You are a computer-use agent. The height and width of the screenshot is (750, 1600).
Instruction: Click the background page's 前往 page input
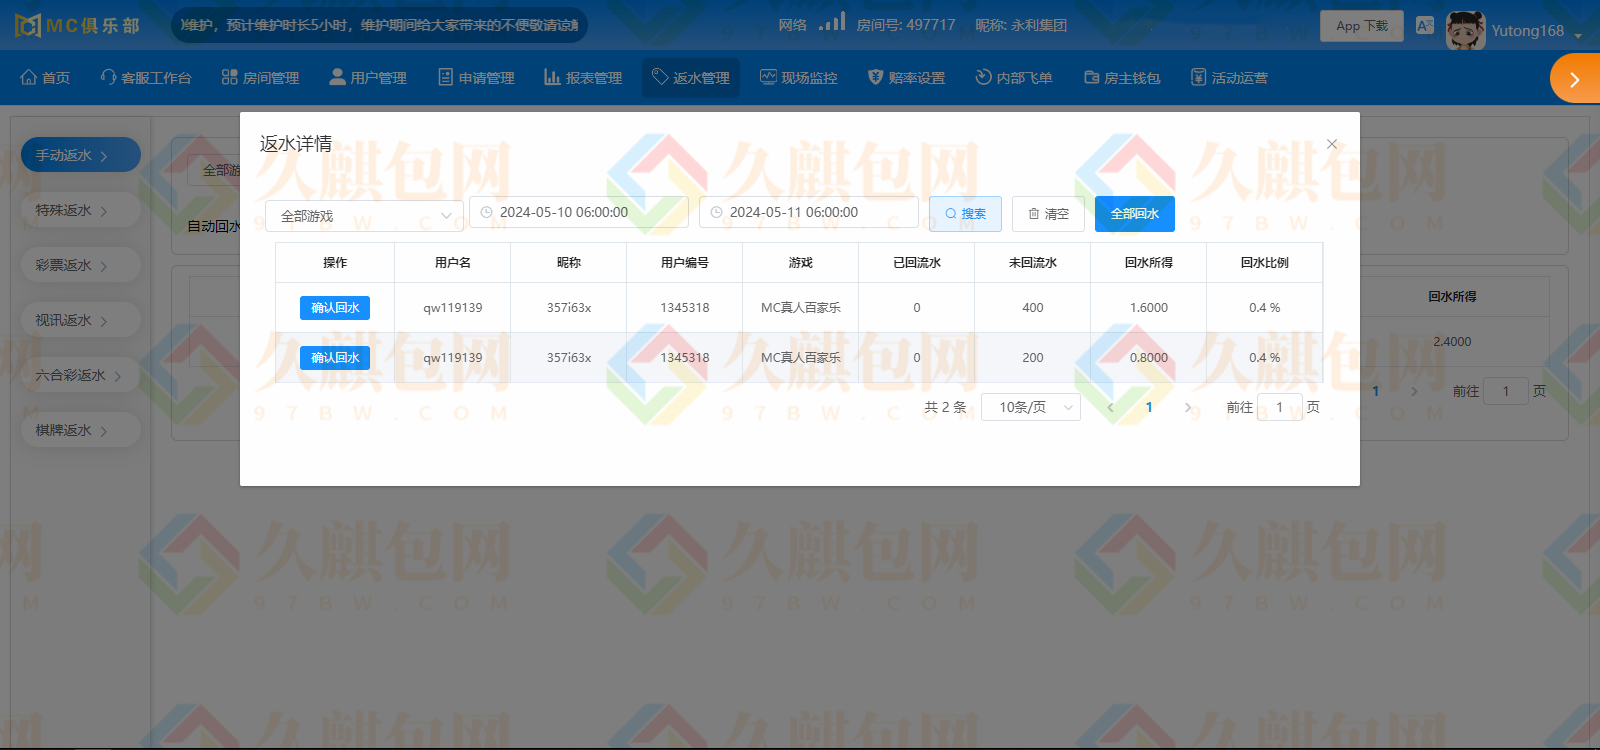(1506, 391)
